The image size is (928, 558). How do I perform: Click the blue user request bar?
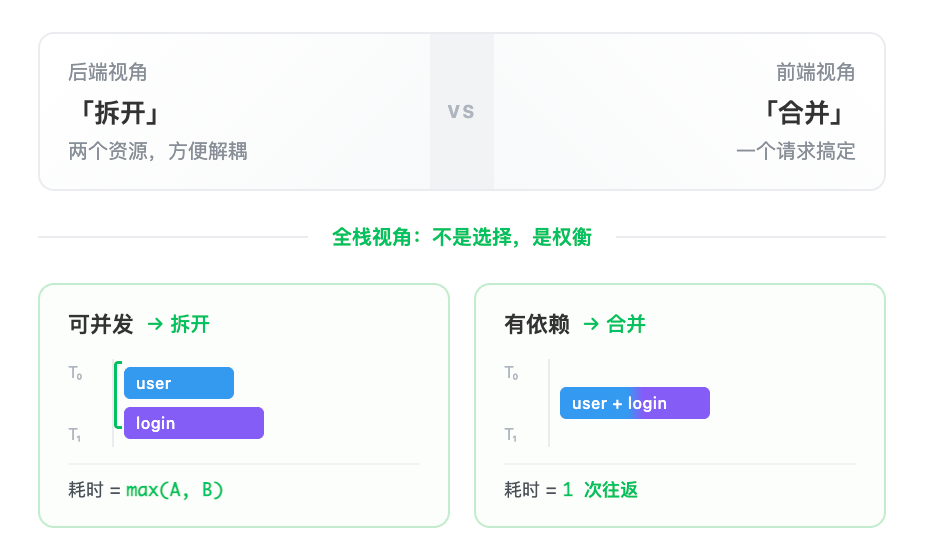click(178, 383)
